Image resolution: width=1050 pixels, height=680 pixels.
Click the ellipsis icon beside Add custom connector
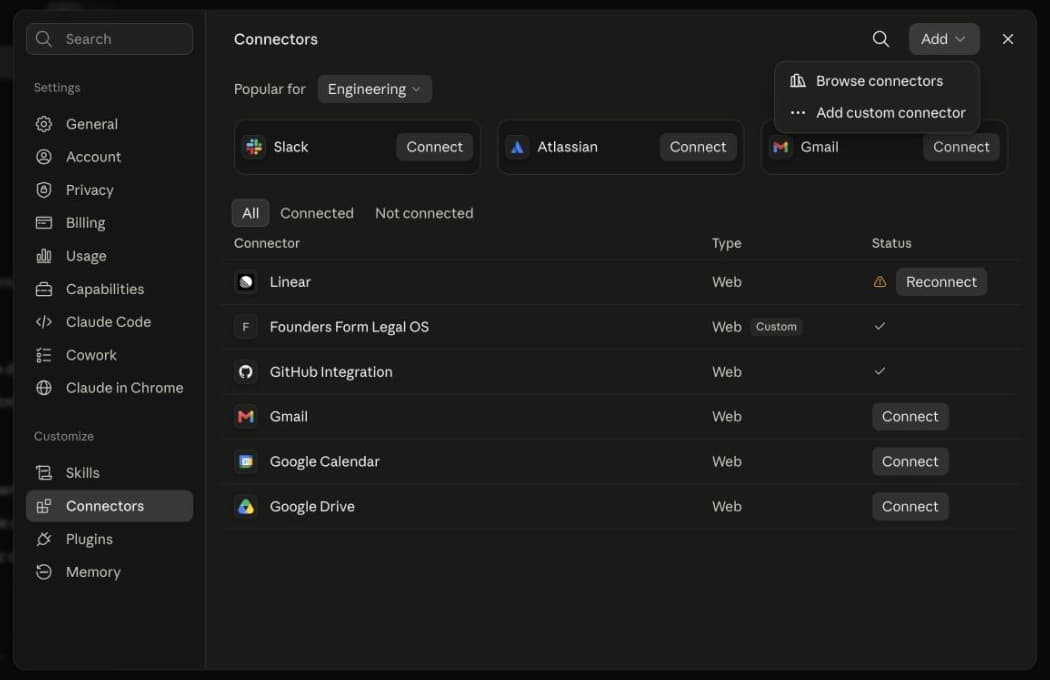(x=798, y=113)
